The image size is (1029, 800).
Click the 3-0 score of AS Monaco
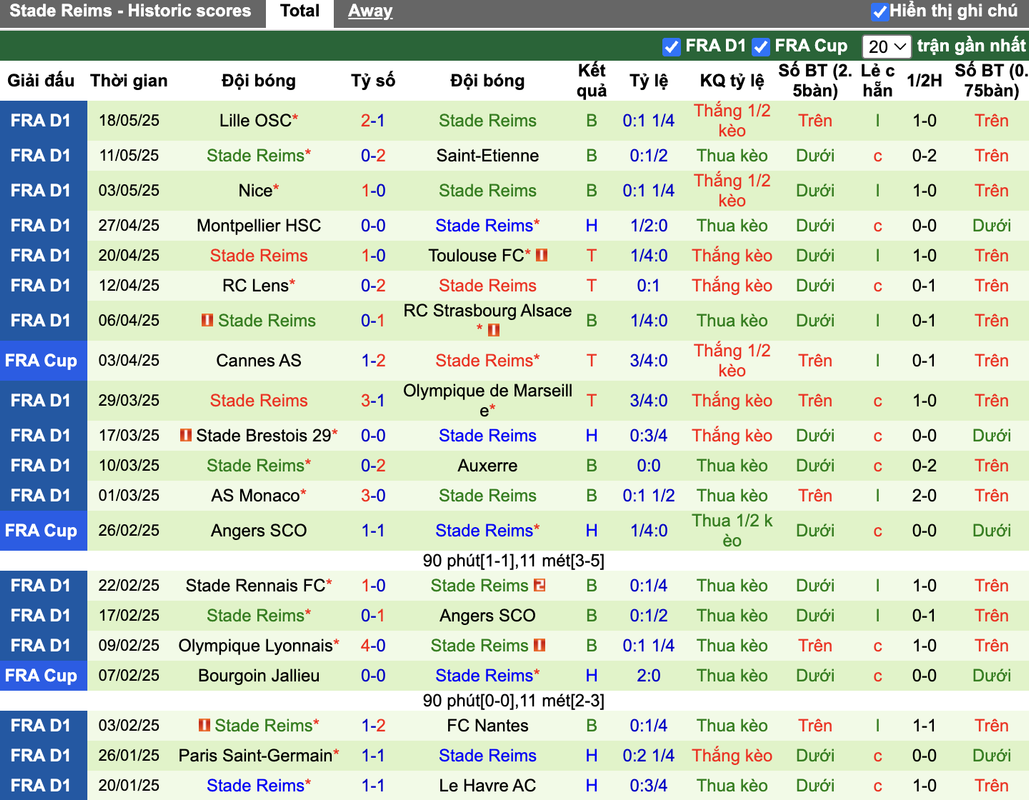tap(373, 495)
